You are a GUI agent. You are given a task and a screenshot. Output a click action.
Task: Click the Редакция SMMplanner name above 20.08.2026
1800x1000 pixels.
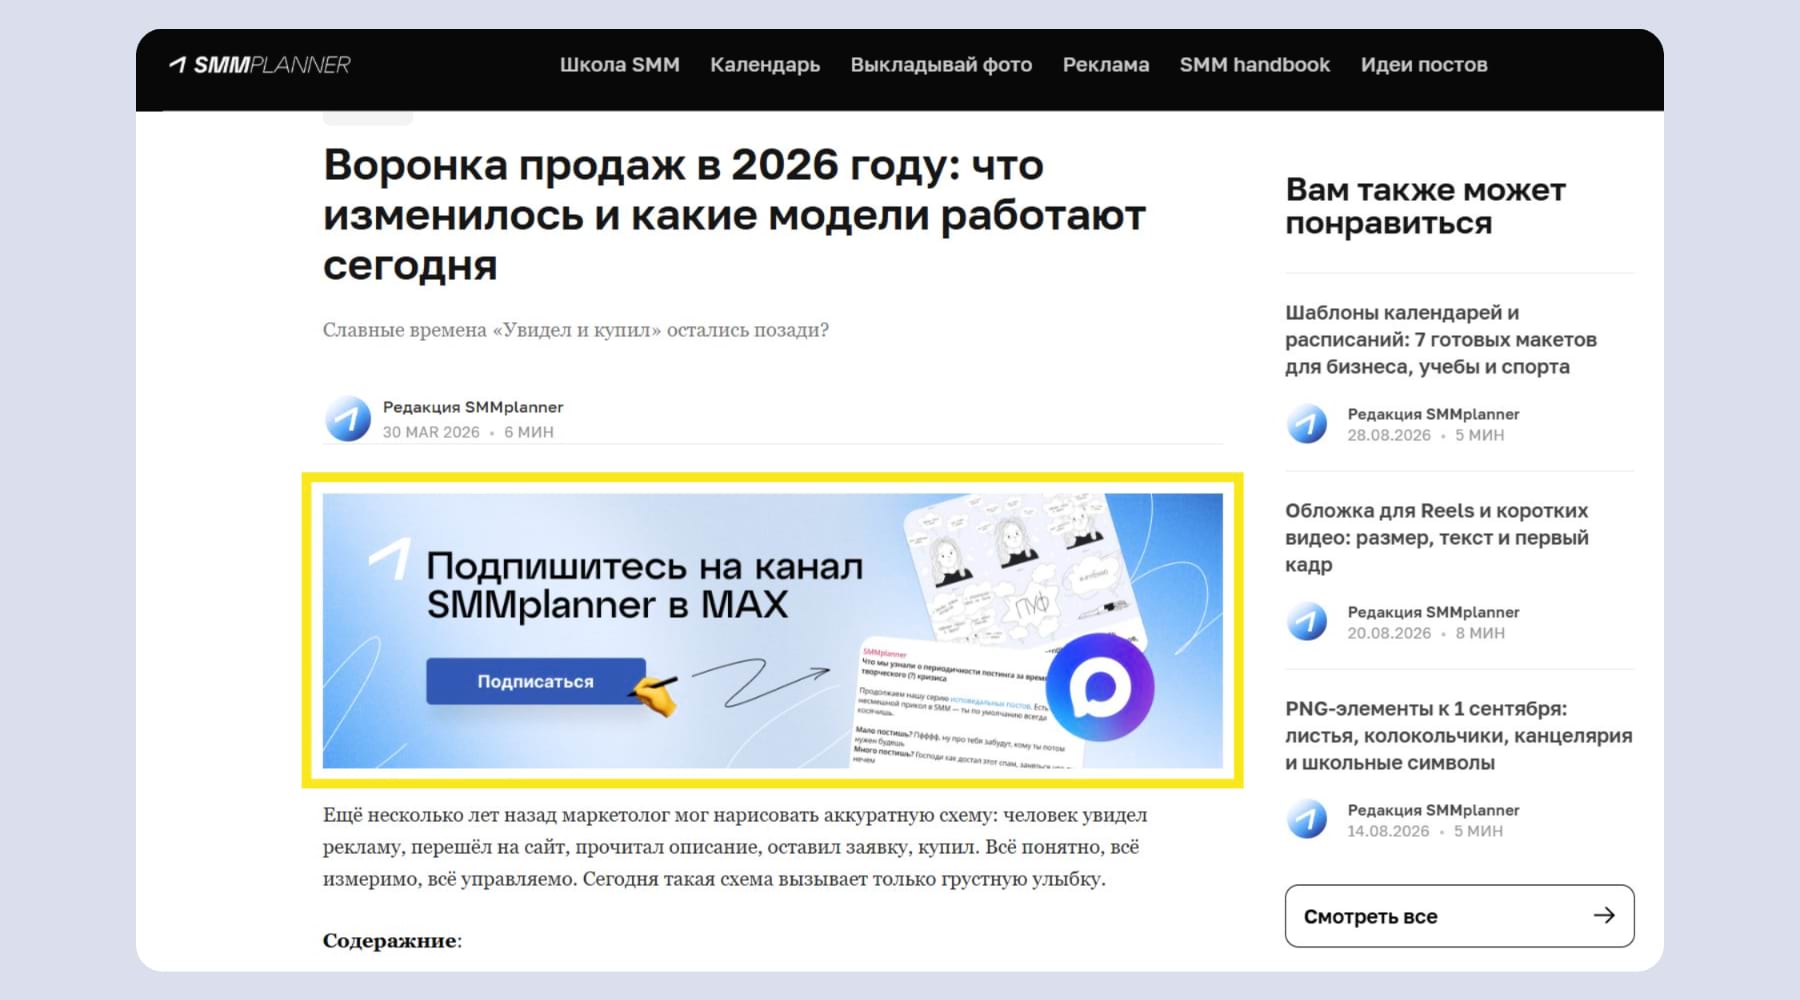(x=1433, y=612)
